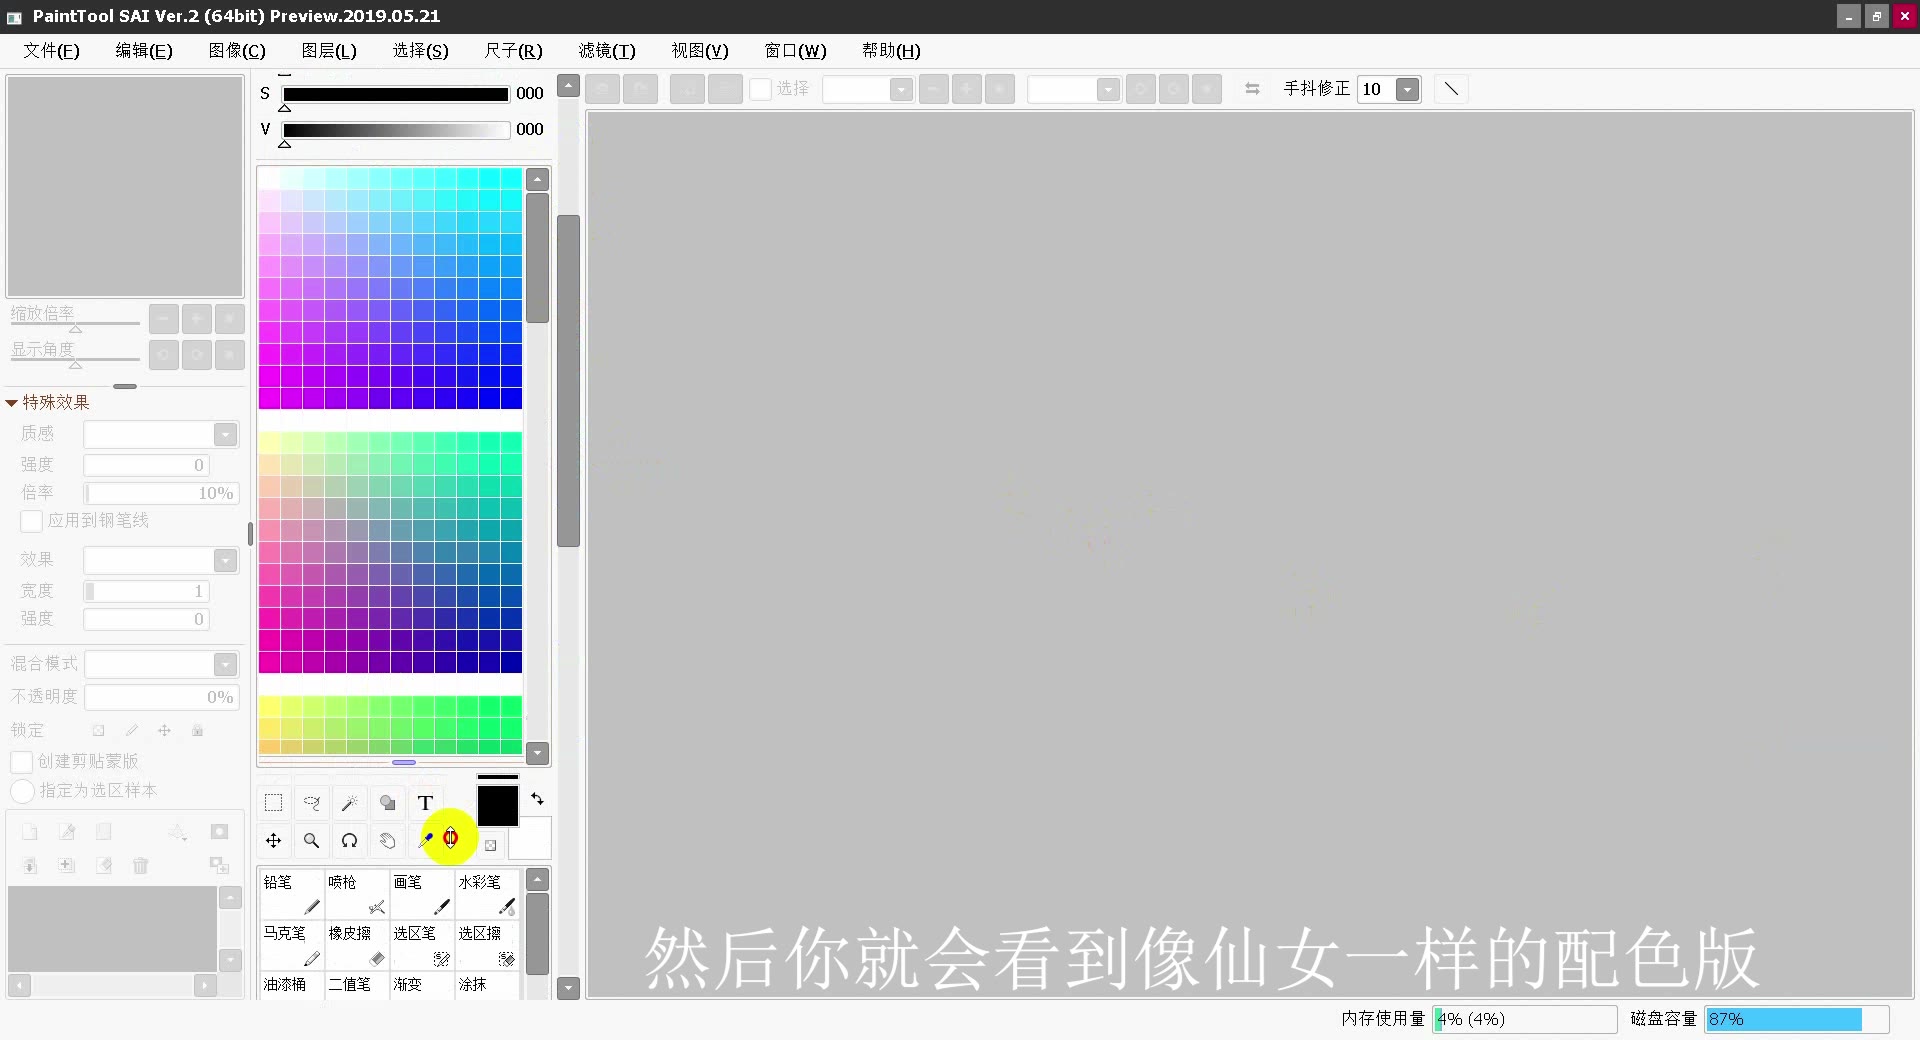Click the new layer icon
This screenshot has width=1920, height=1040.
point(30,832)
